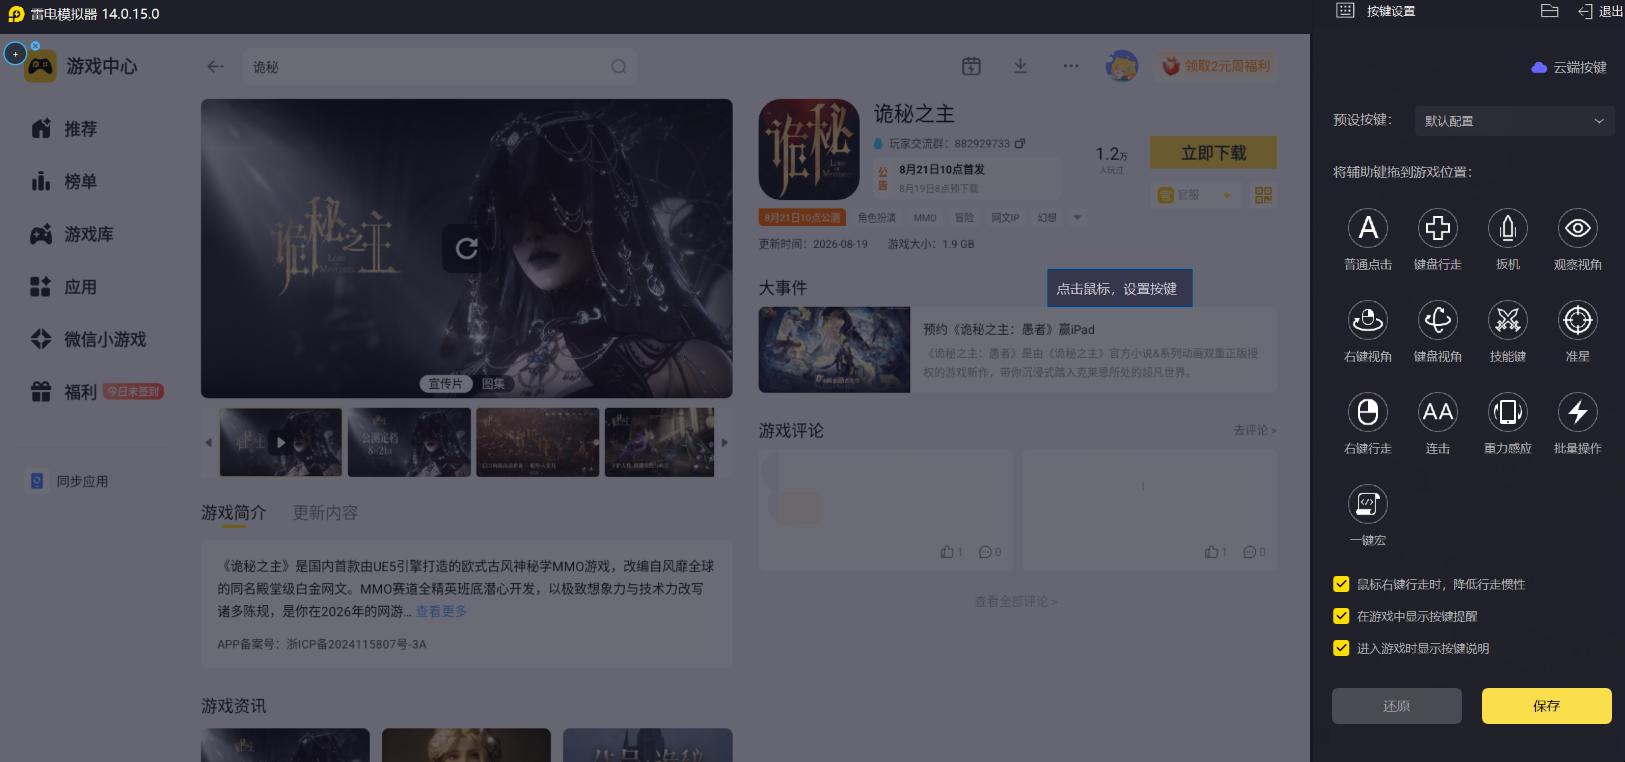Image resolution: width=1625 pixels, height=762 pixels.
Task: Select the 技能键 skill key icon
Action: point(1508,320)
